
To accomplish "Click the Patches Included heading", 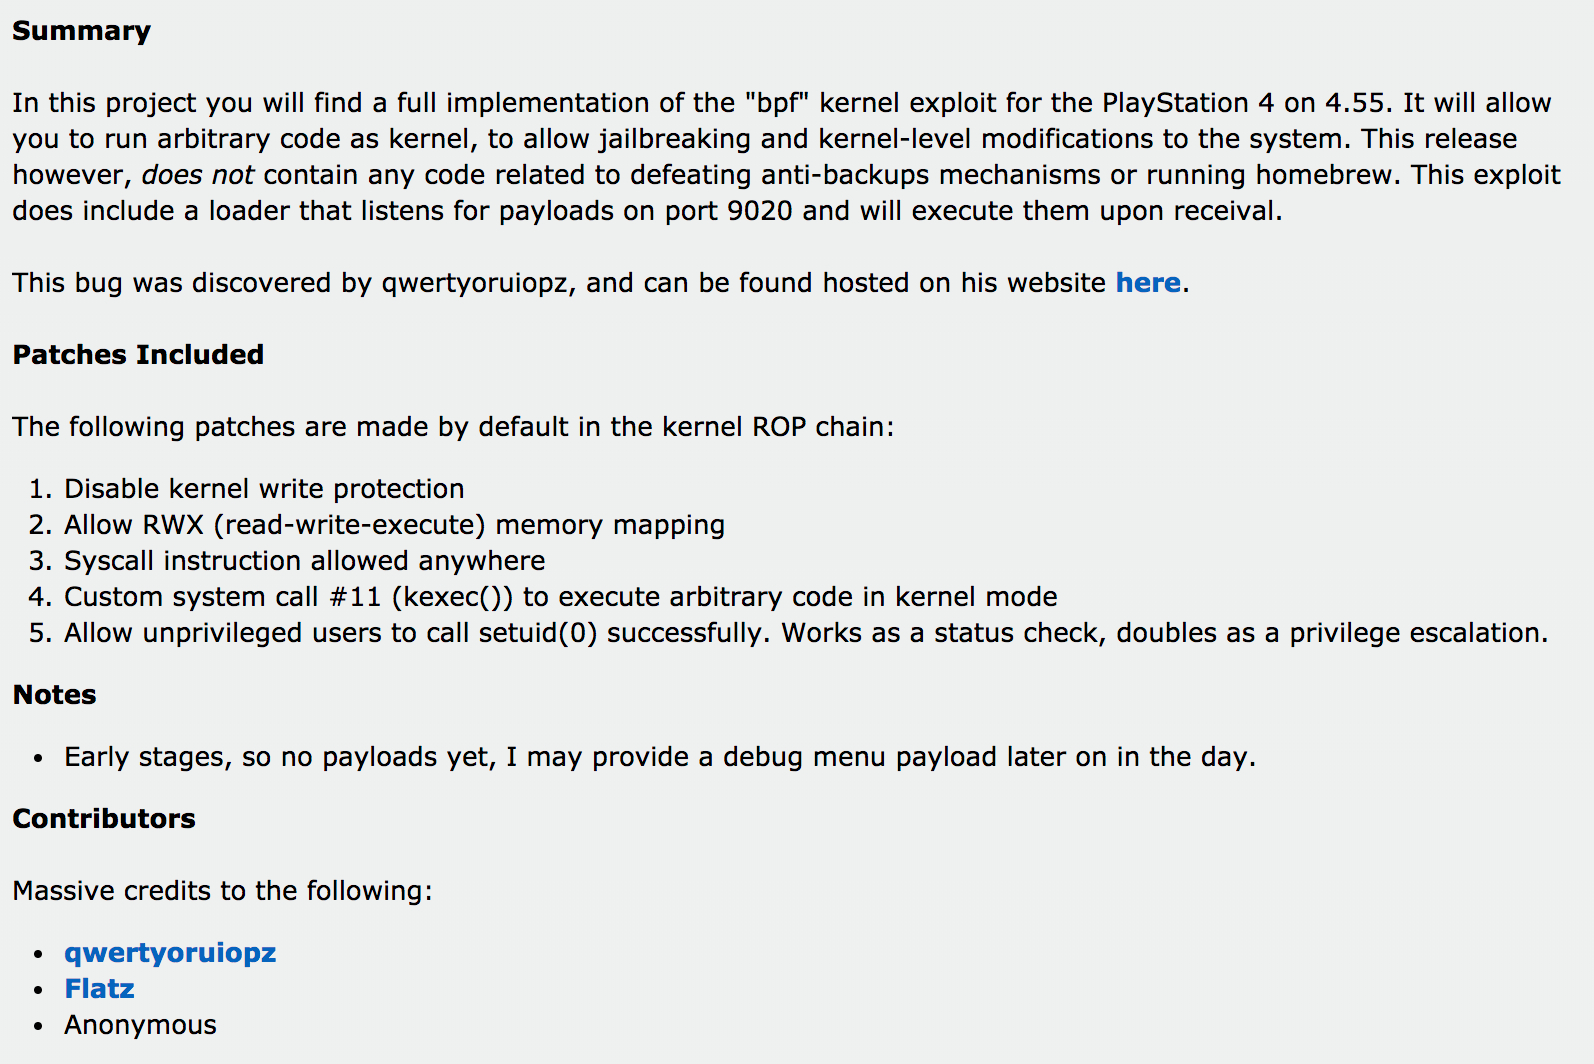I will pyautogui.click(x=138, y=355).
